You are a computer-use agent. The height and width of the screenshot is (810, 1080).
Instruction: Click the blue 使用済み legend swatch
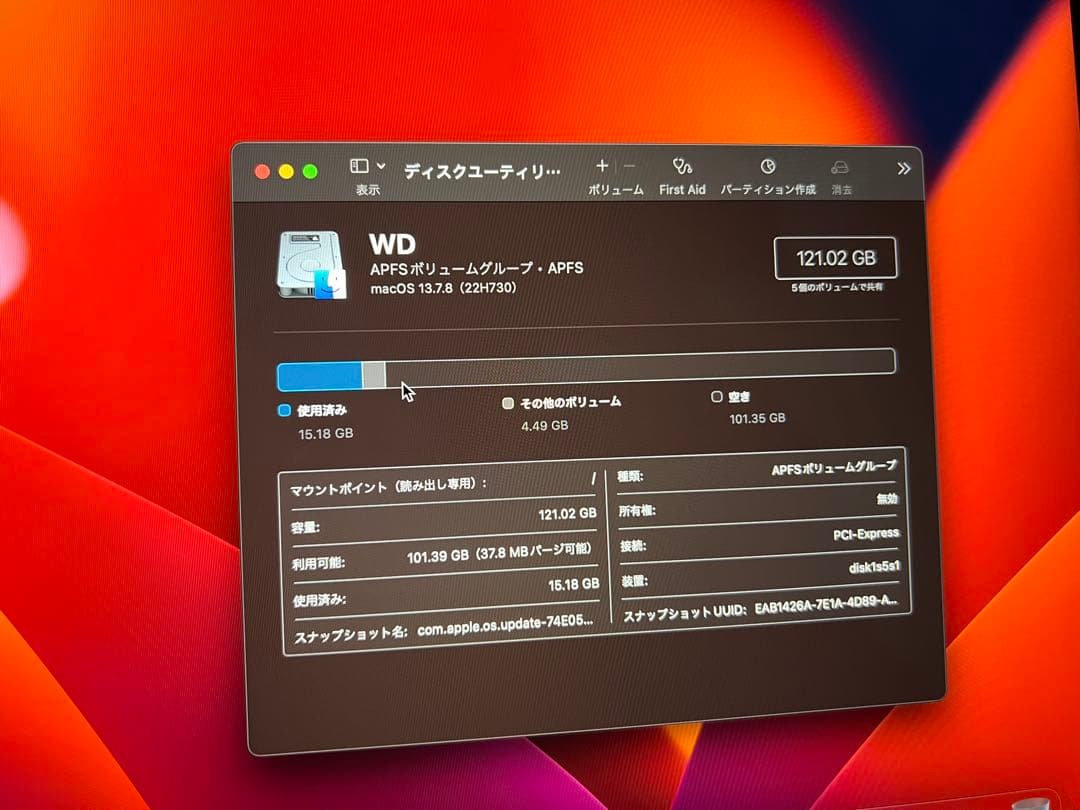(x=284, y=411)
